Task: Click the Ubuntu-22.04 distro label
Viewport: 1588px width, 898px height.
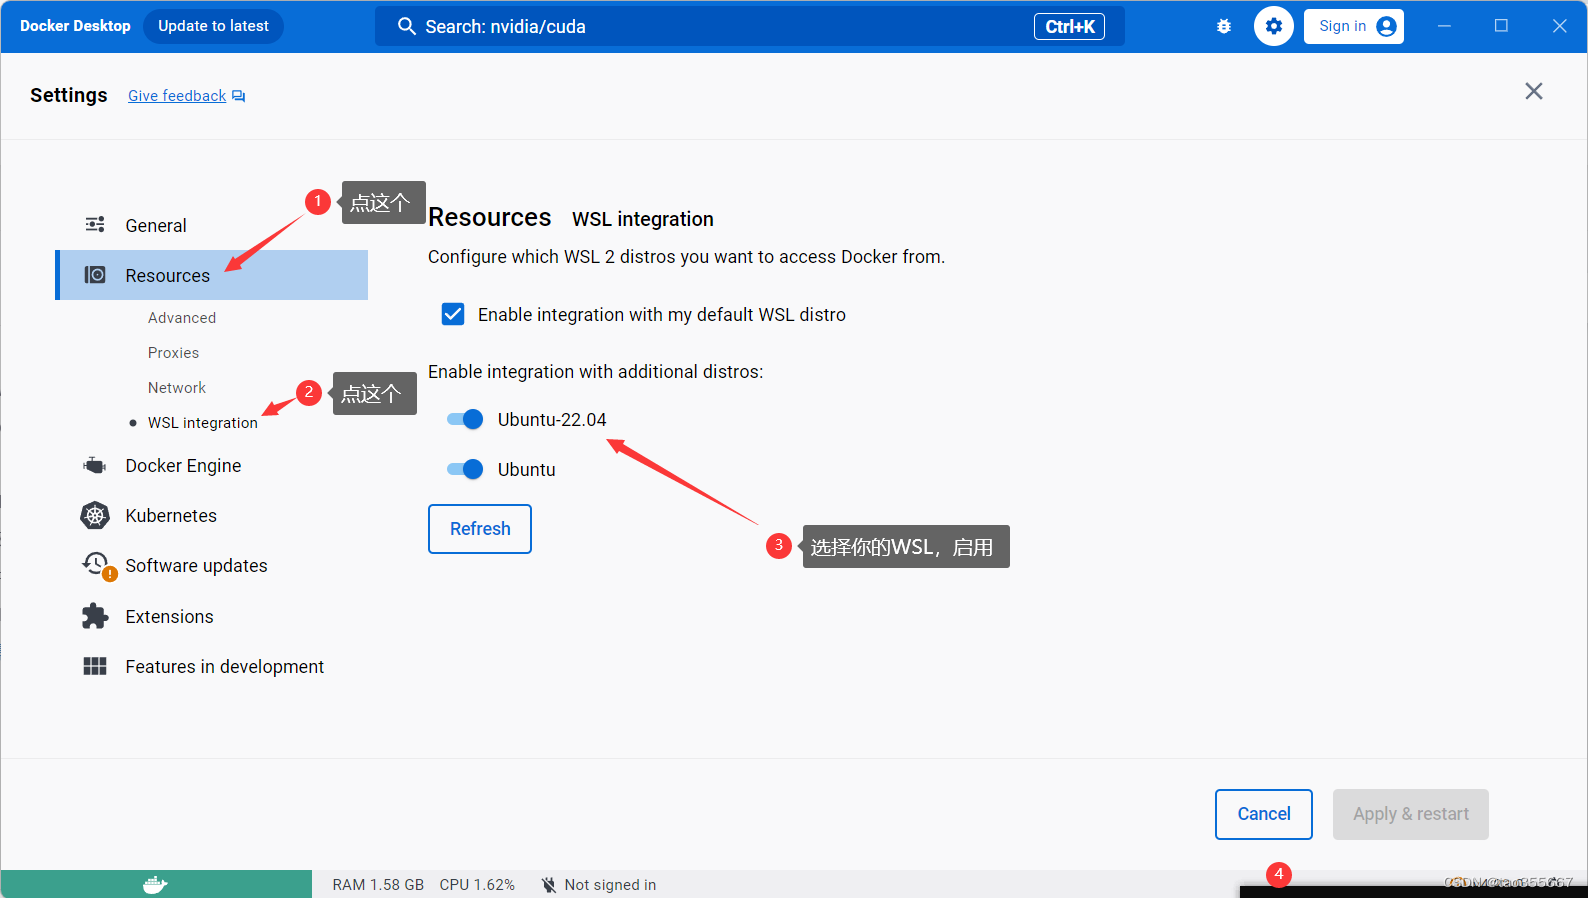Action: click(552, 420)
